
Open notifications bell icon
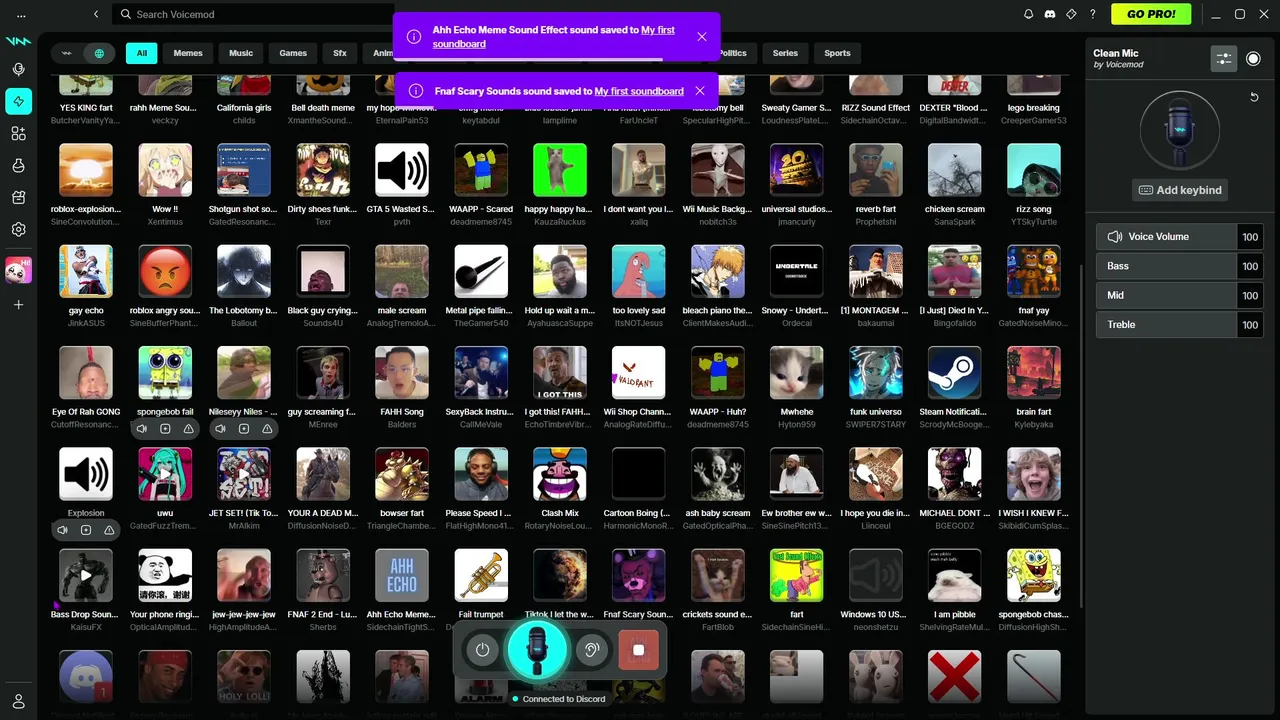pyautogui.click(x=1028, y=14)
